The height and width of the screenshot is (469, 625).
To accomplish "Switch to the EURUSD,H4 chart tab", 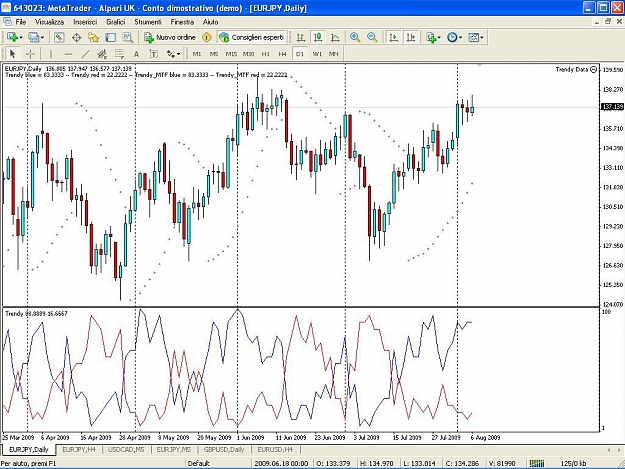I will click(275, 449).
